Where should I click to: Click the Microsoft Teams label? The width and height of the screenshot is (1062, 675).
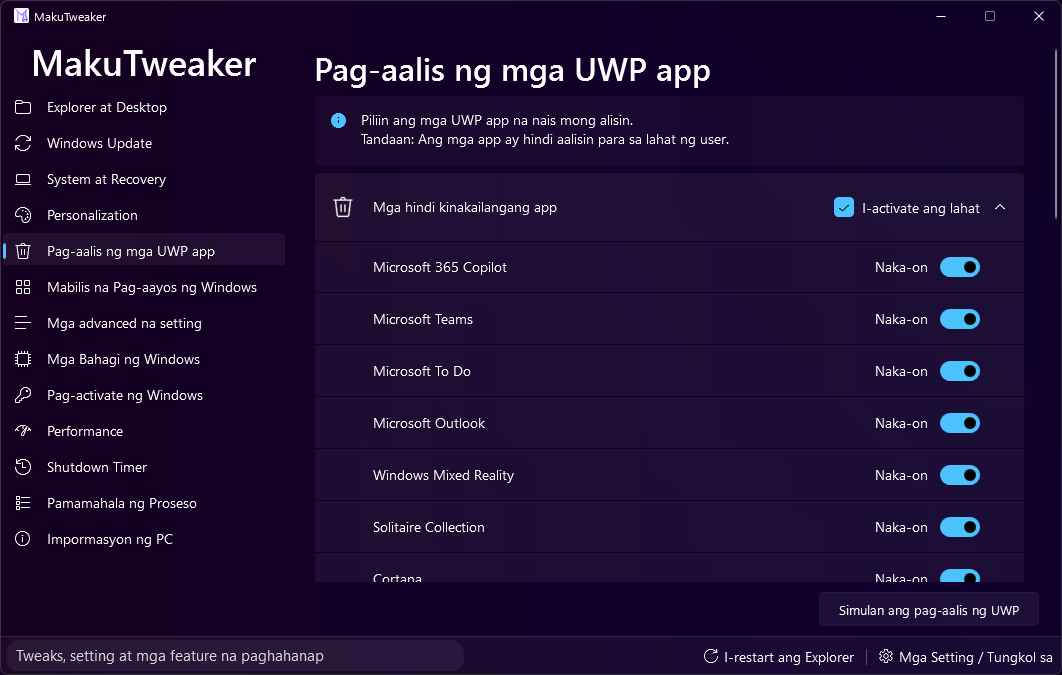click(x=423, y=319)
